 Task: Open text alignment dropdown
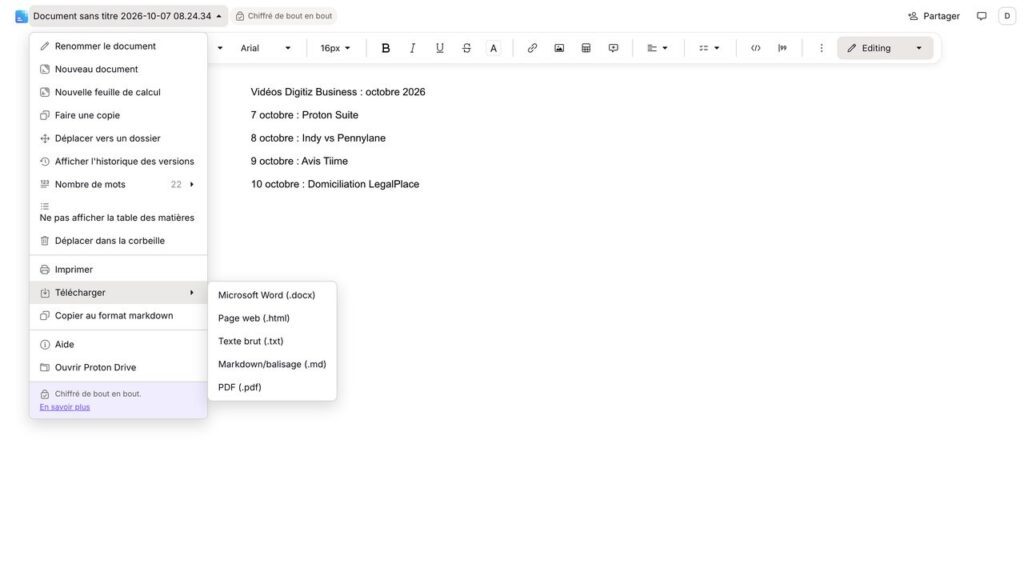pos(657,48)
